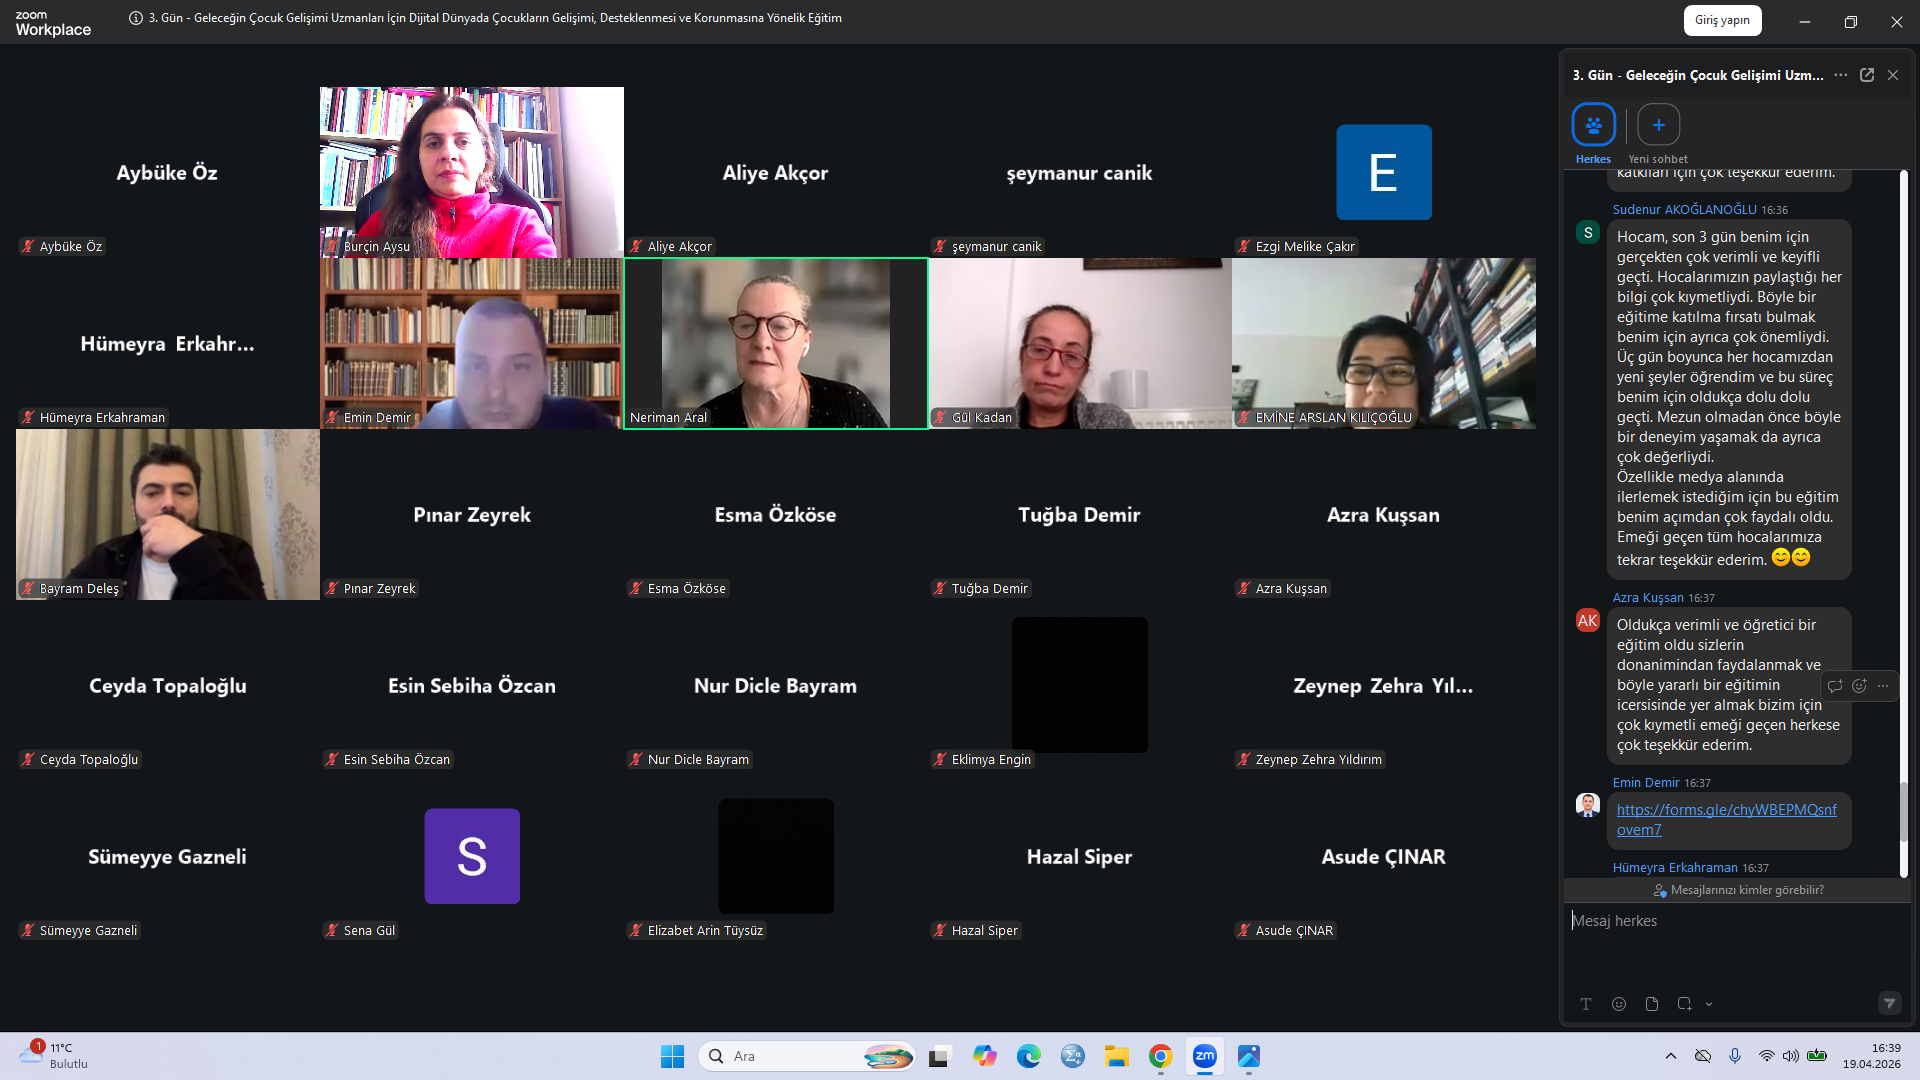
Task: Click the Sümeyye Gazneli name label
Action: [x=79, y=930]
